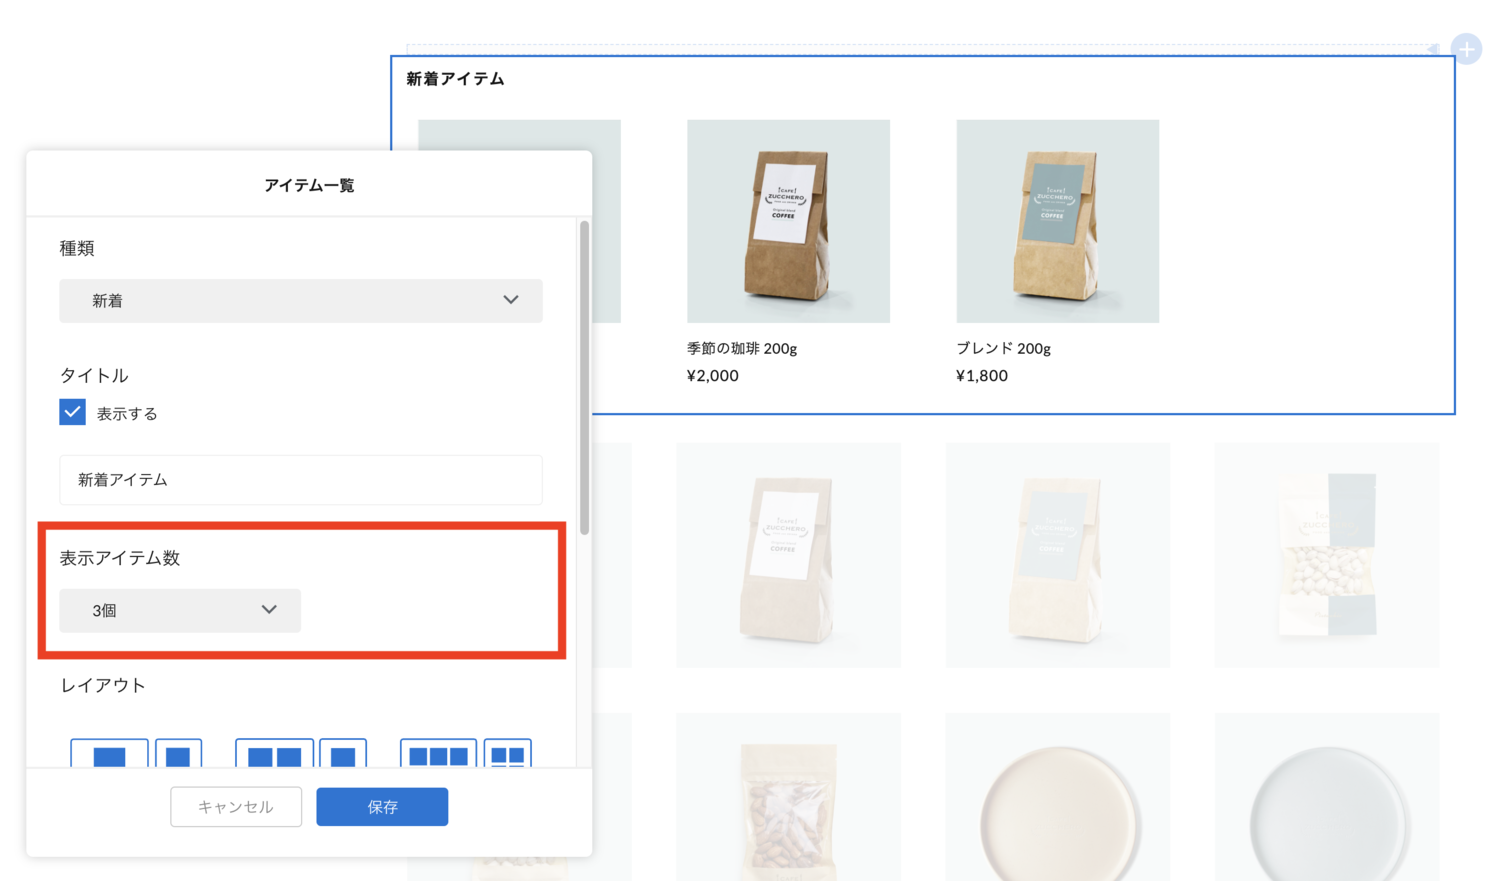Open the 種類 dropdown showing 新着
Screen dimensions: 1500x881
301,301
